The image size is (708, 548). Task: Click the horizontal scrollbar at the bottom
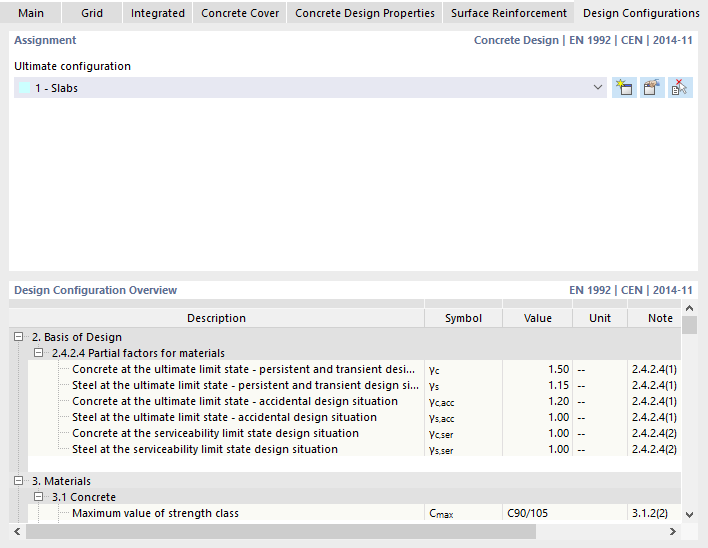[300, 532]
